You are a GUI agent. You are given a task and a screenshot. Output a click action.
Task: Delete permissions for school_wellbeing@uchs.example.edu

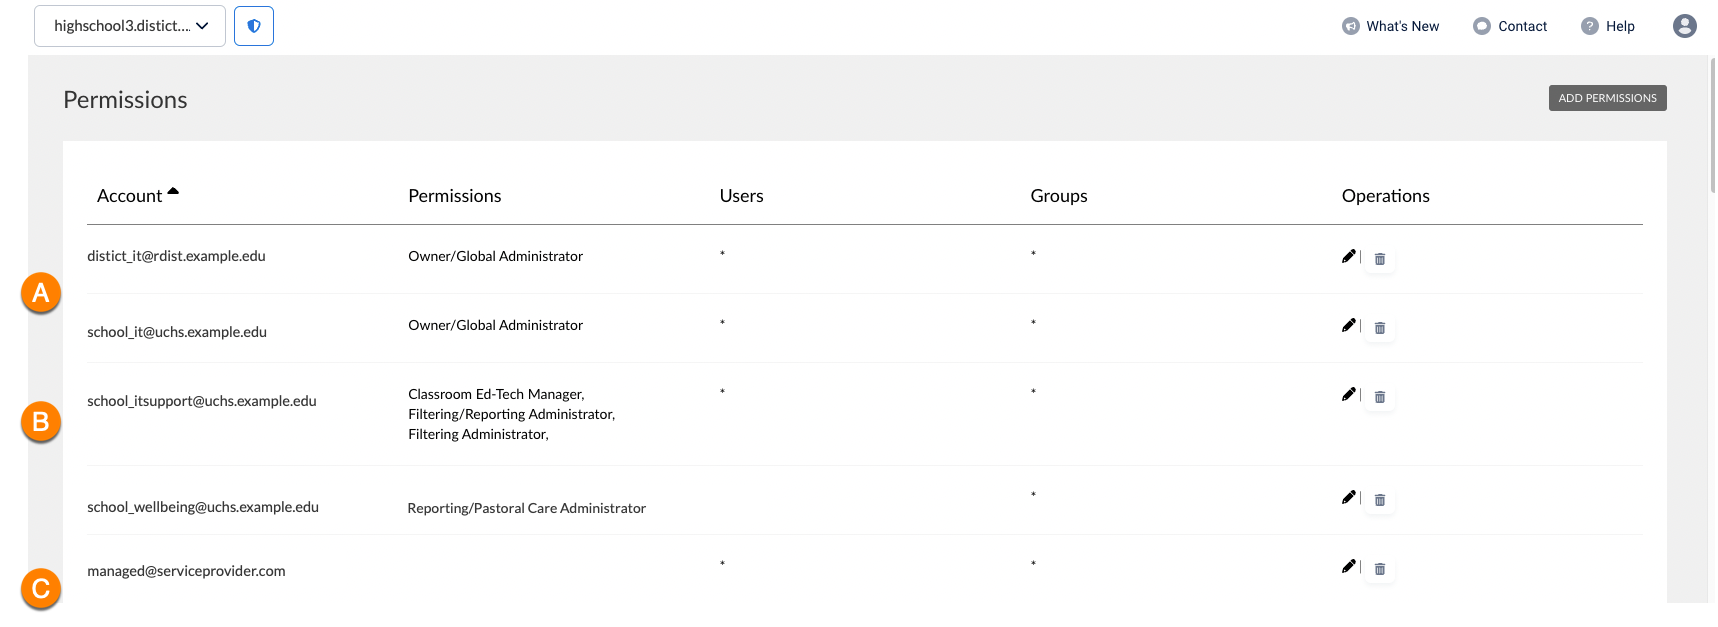coord(1380,500)
